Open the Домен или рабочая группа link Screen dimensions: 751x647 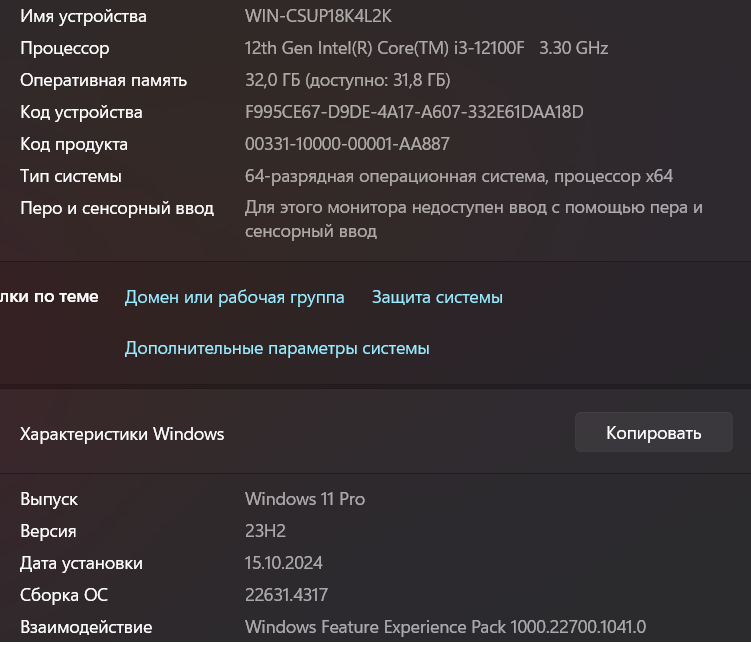[234, 297]
